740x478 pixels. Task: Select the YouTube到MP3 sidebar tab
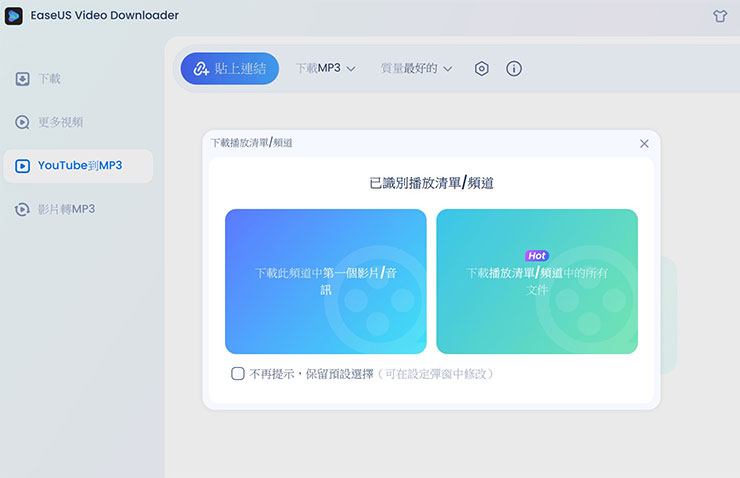pos(78,166)
